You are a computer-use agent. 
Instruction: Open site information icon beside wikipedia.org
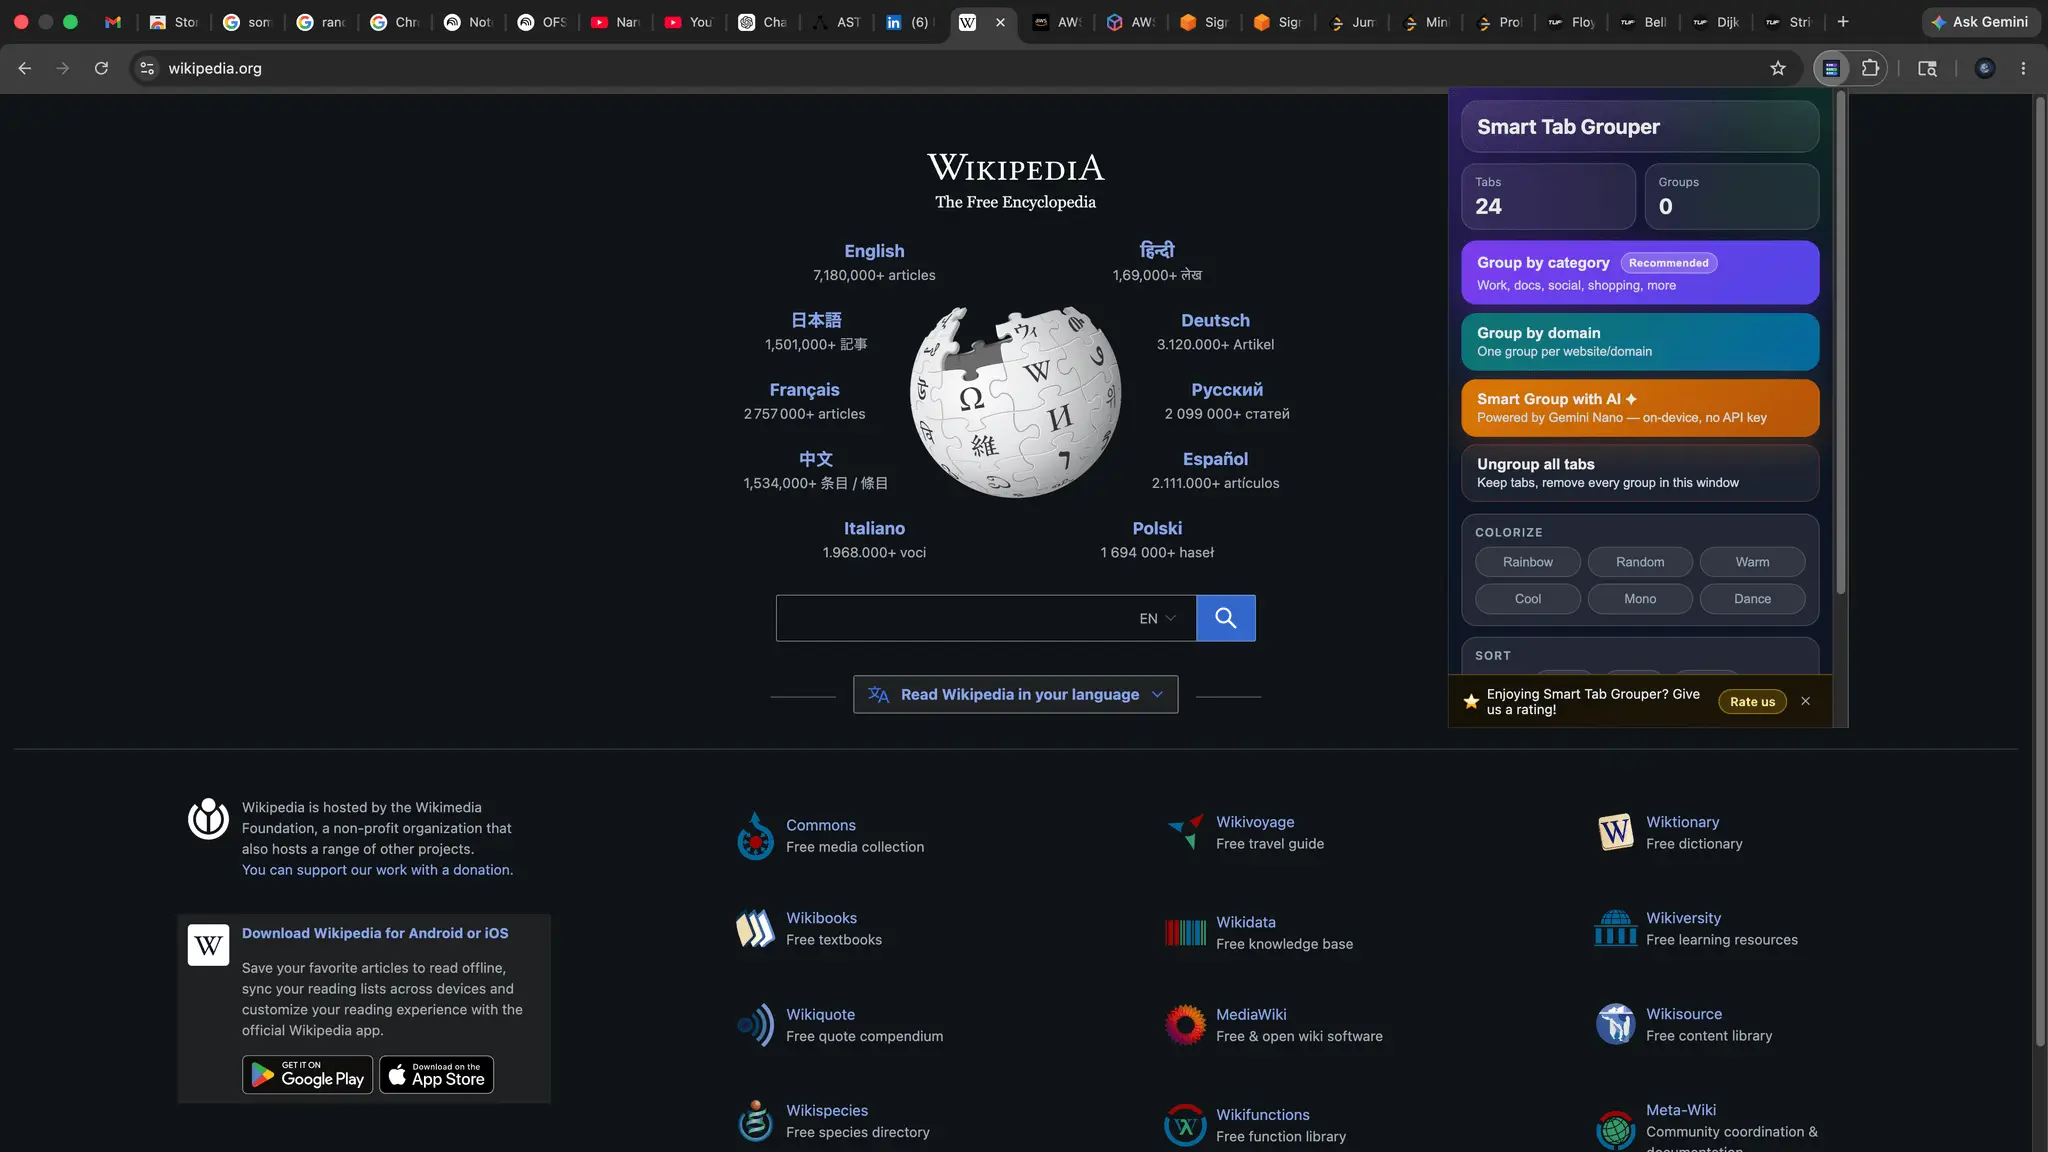pos(147,68)
